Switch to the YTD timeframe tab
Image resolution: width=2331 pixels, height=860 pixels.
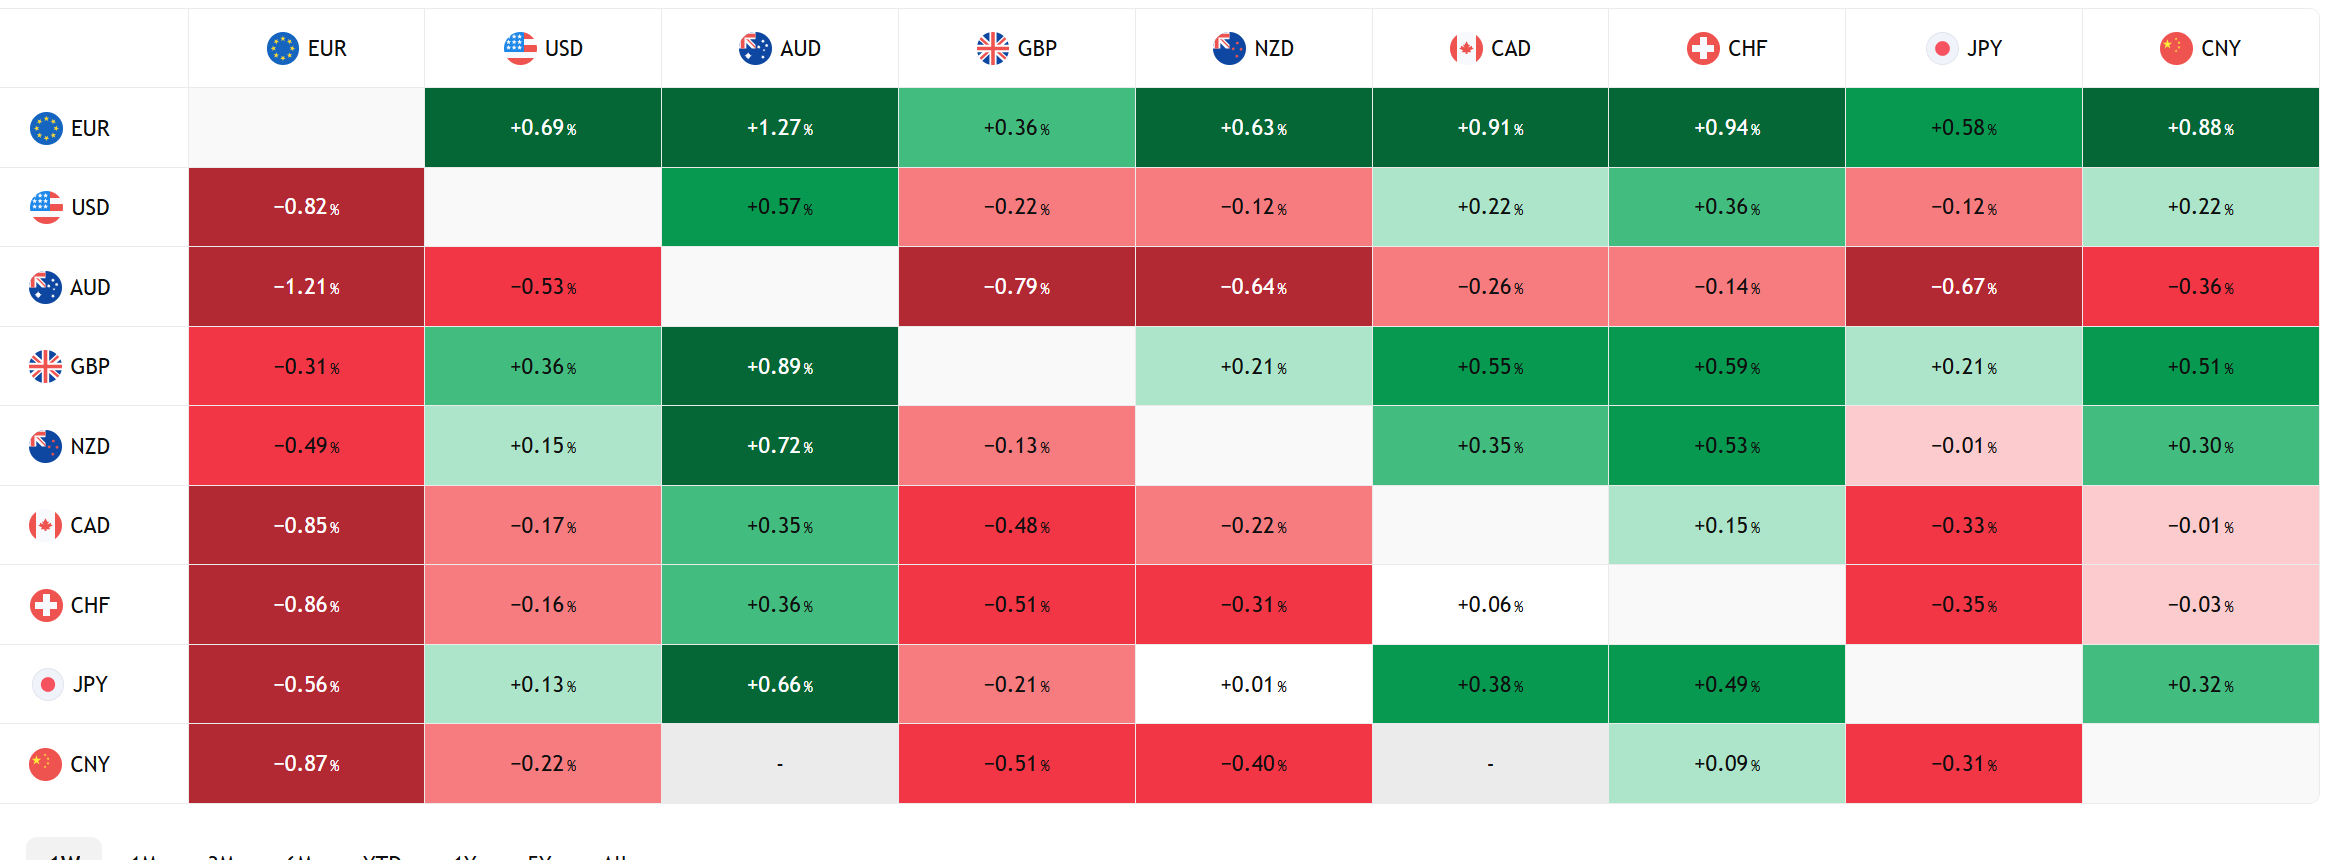382,853
